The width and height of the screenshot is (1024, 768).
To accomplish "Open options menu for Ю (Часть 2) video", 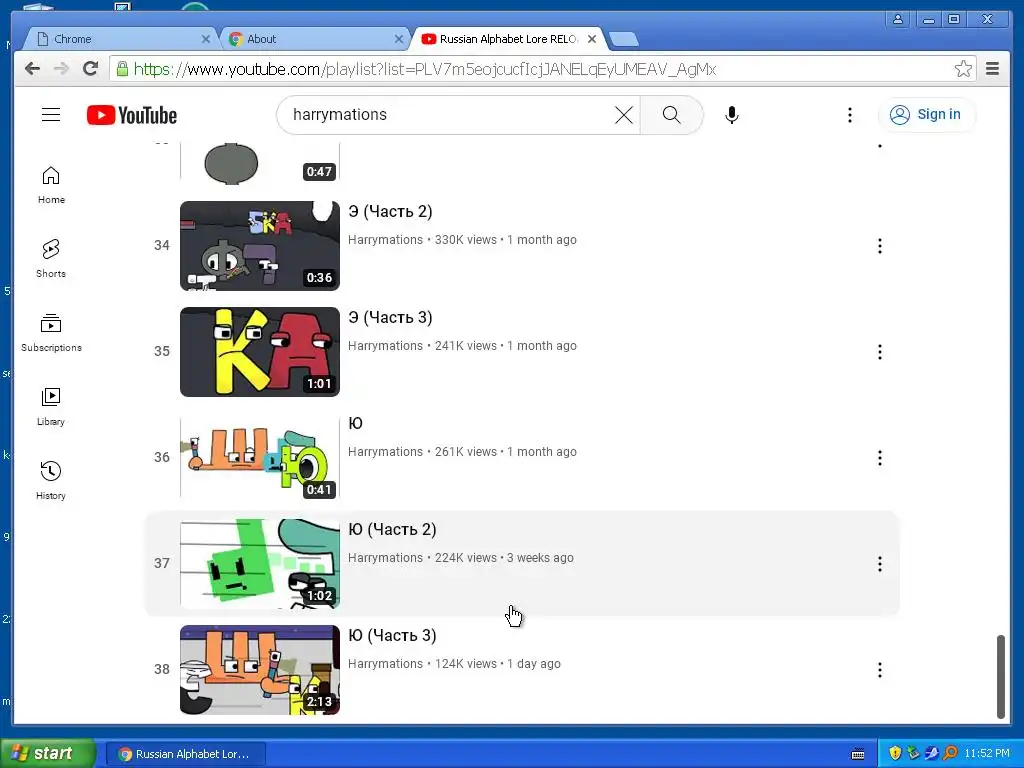I will click(x=880, y=564).
